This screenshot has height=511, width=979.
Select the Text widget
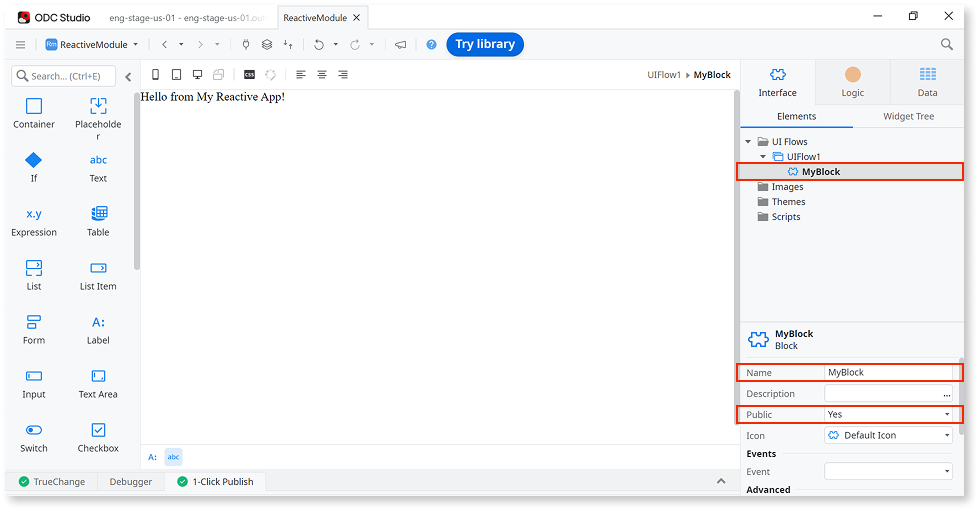[98, 168]
